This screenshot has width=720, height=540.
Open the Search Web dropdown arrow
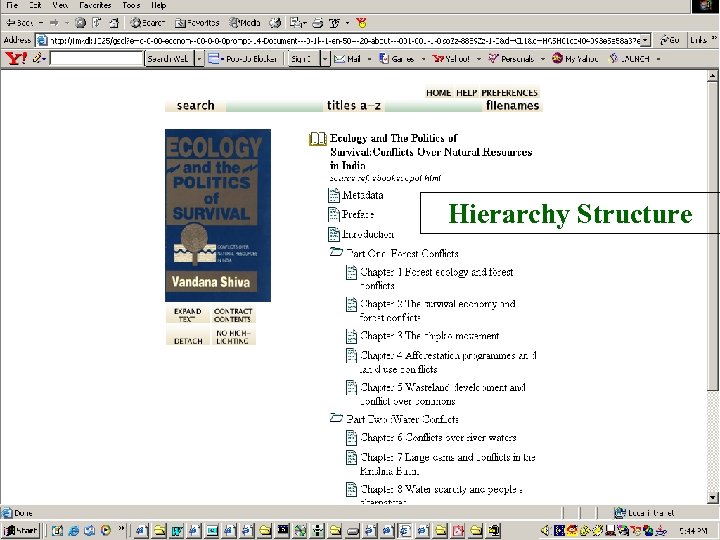tap(199, 58)
